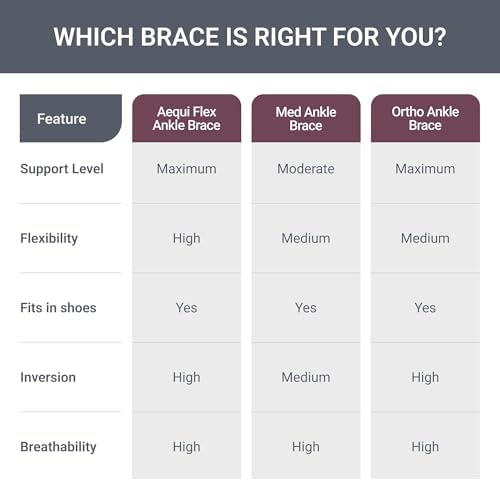Click Ortho Ankle Brace Maximum support cell
500x481 pixels.
425,172
